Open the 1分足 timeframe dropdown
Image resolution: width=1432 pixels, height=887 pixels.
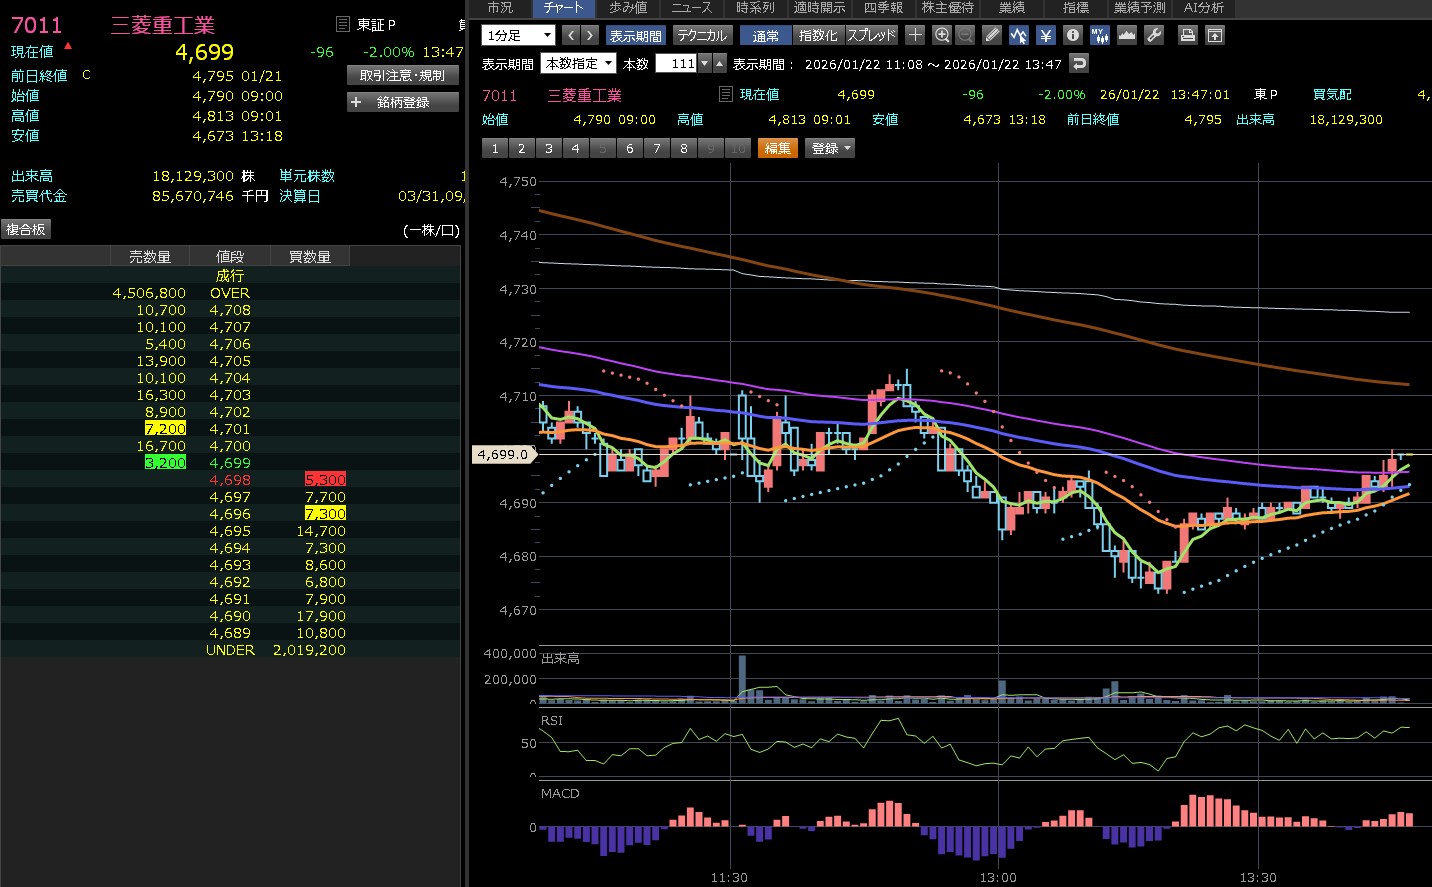(x=518, y=35)
